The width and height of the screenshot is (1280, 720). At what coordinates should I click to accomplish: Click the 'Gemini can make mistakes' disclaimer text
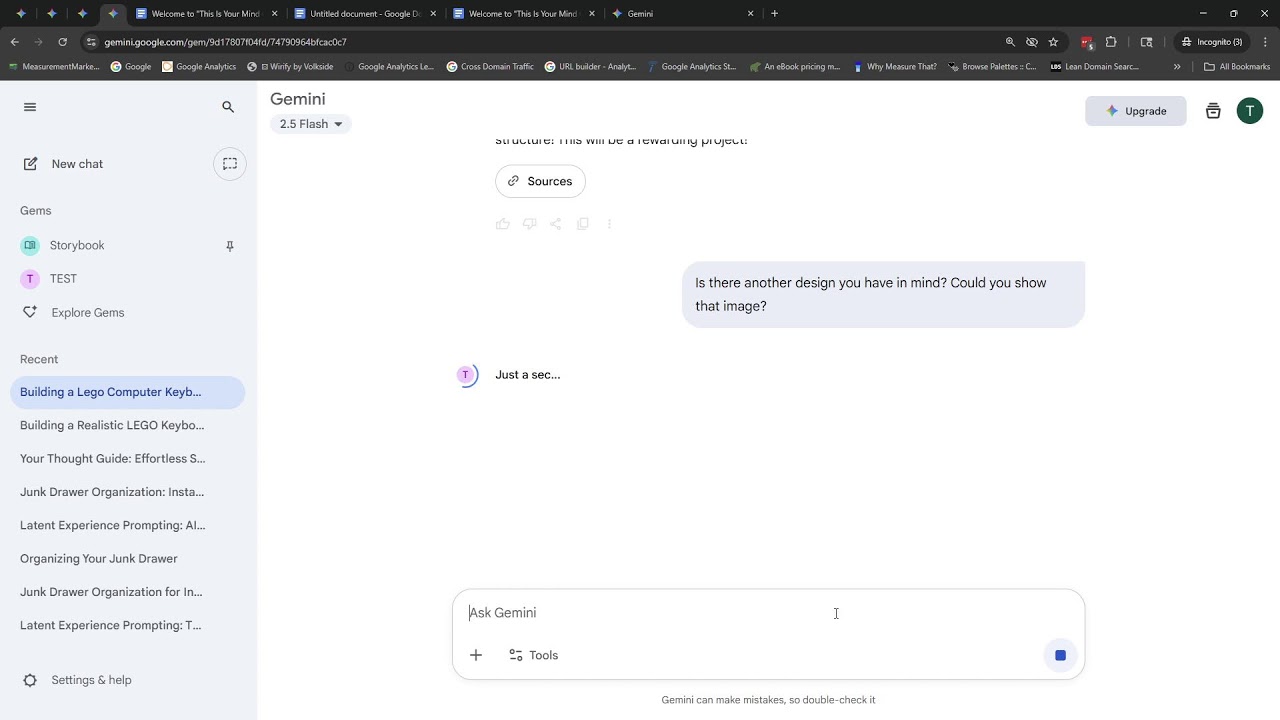[x=768, y=700]
